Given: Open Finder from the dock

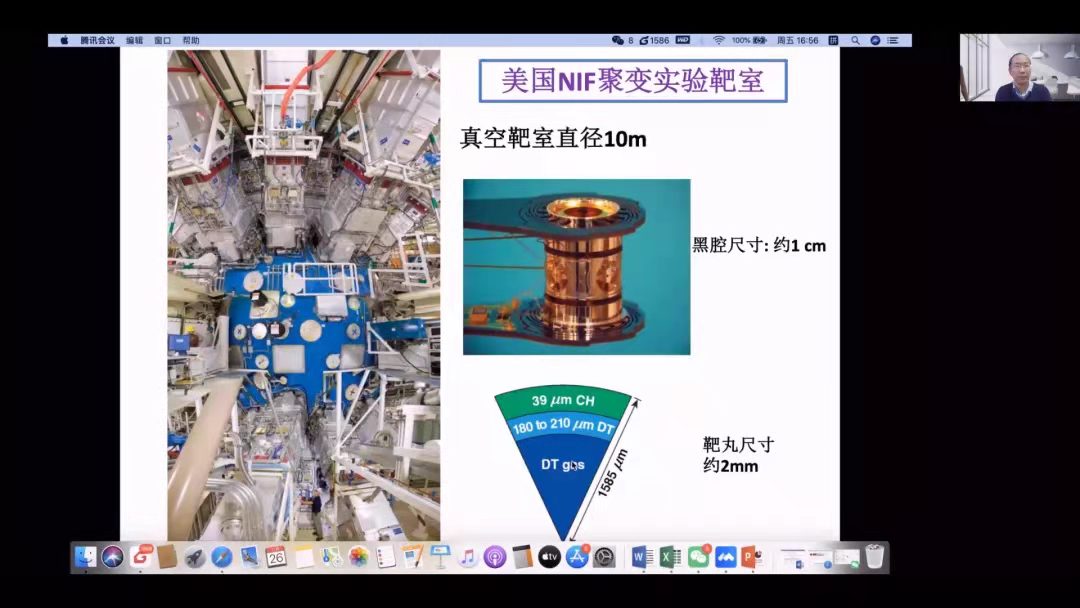Looking at the screenshot, I should 86,557.
